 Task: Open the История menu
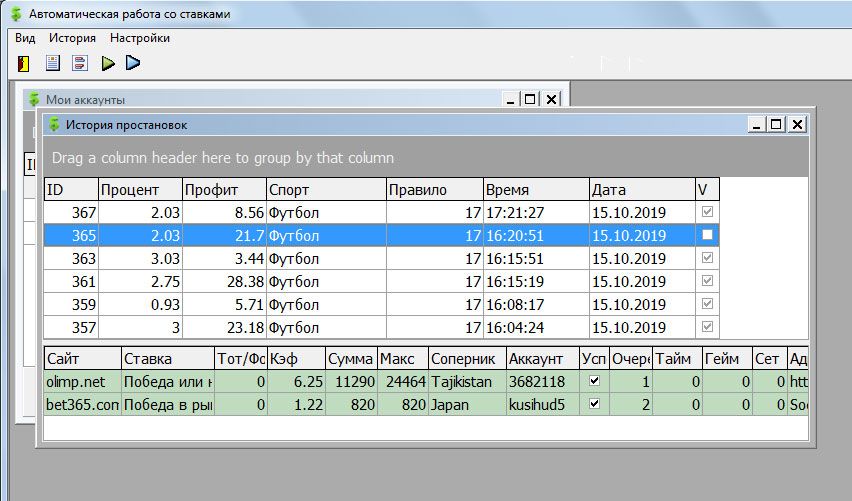click(x=72, y=38)
